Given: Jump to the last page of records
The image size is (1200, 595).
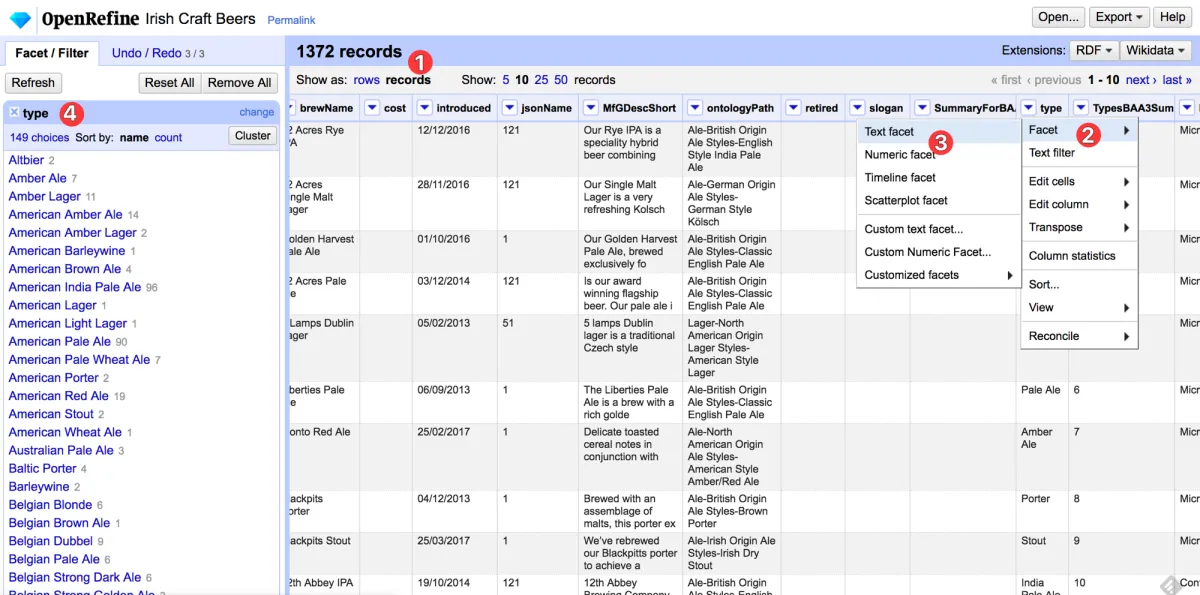Looking at the screenshot, I should point(1176,80).
